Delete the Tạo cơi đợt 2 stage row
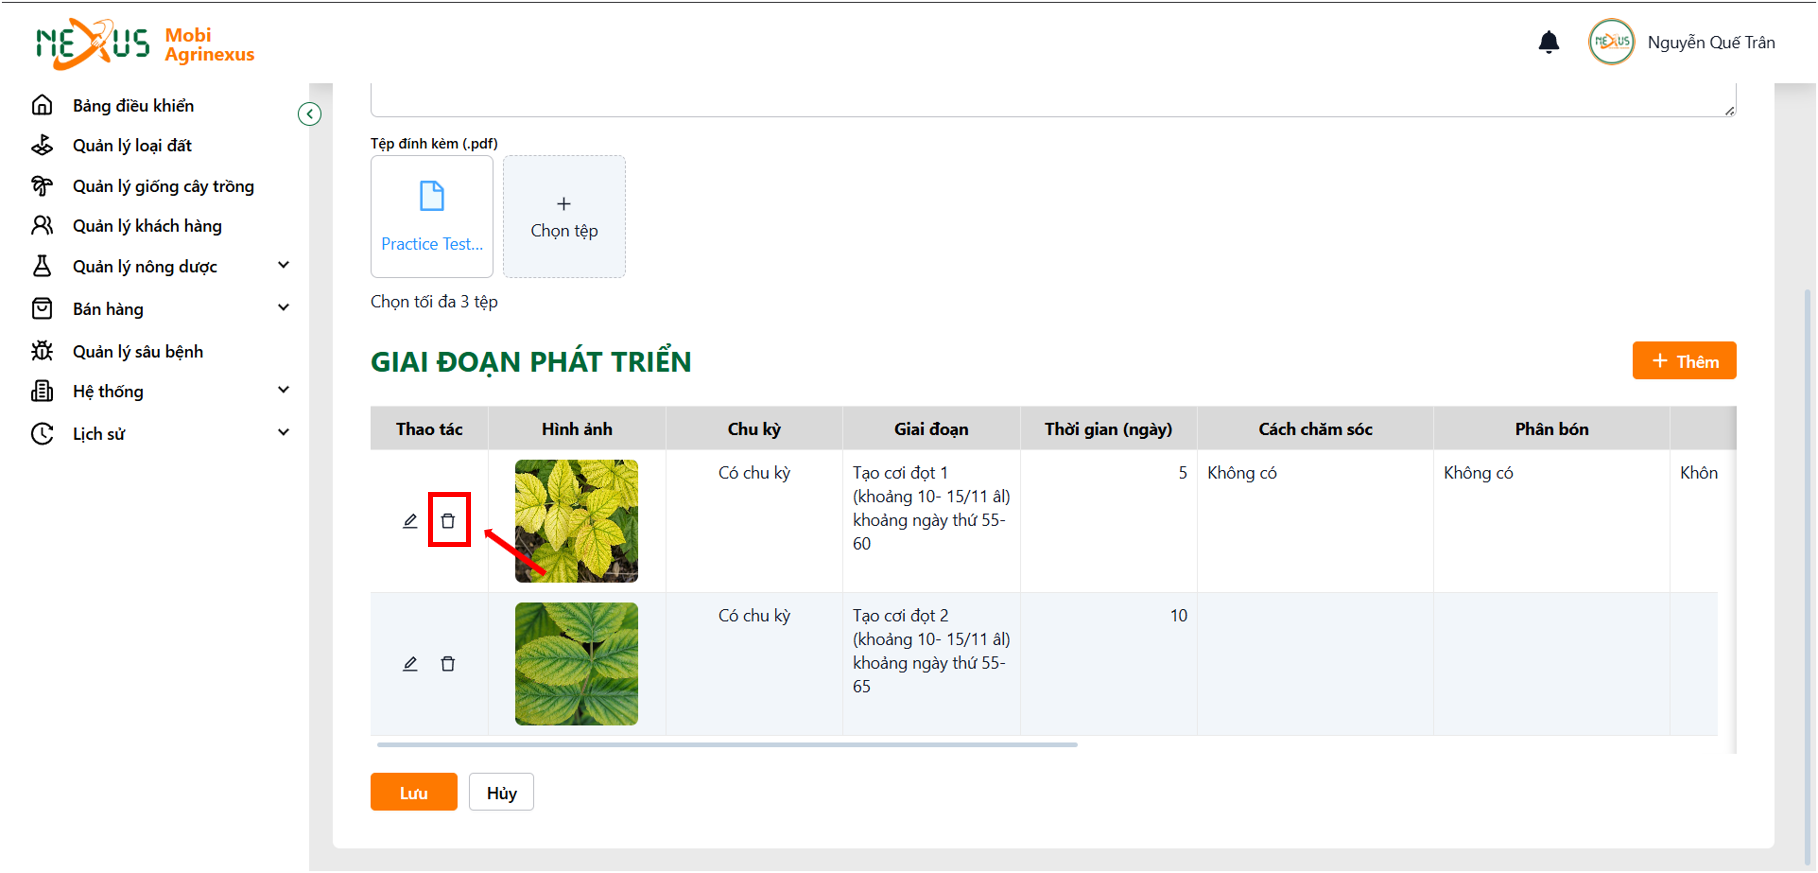1818x873 pixels. 448,664
